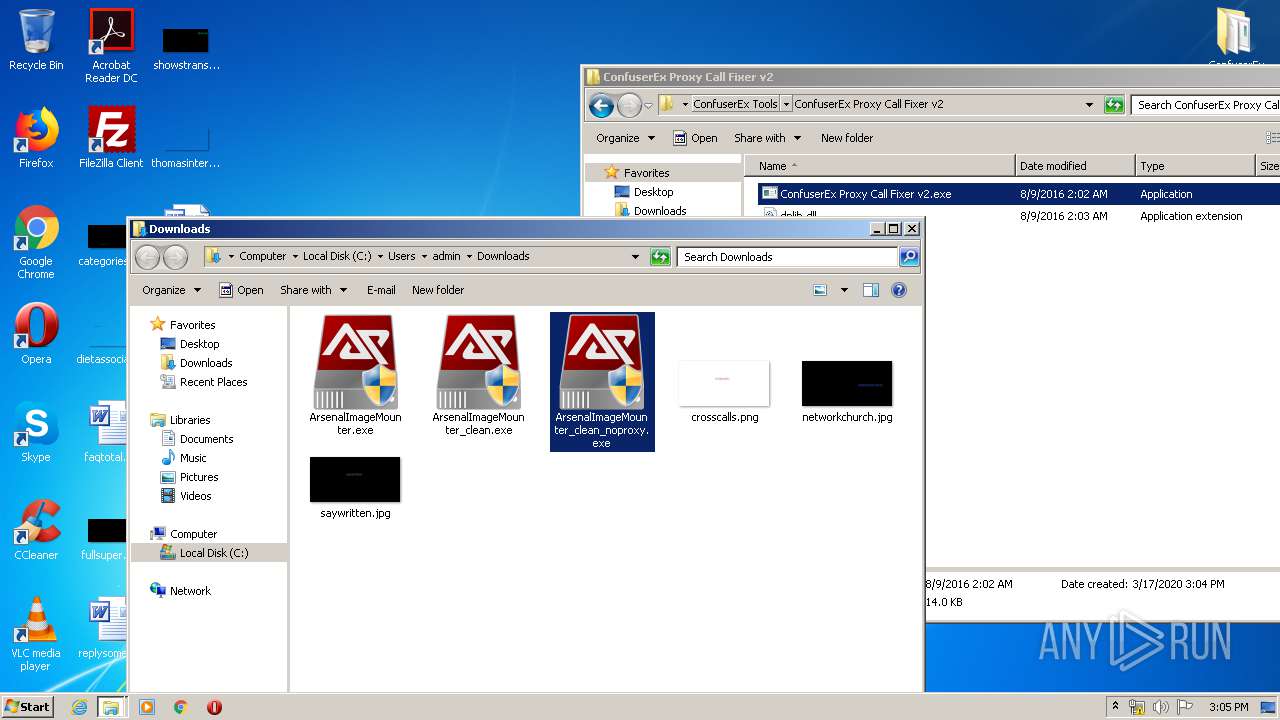Viewport: 1280px width, 720px height.
Task: Open Music library in navigation pane
Action: pos(193,458)
